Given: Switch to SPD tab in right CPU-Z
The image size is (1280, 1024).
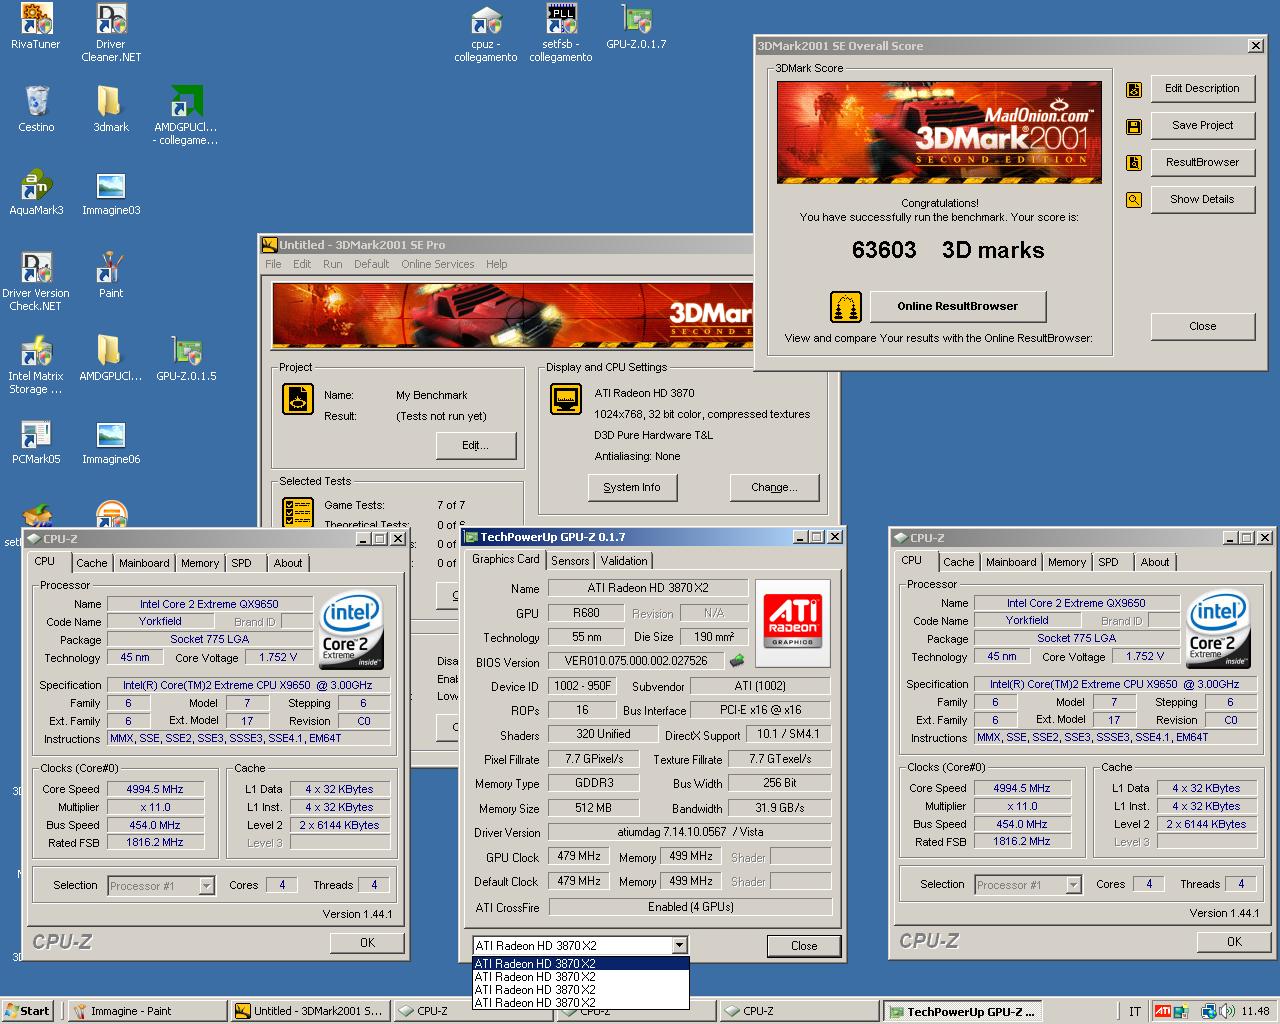Looking at the screenshot, I should pyautogui.click(x=1108, y=562).
